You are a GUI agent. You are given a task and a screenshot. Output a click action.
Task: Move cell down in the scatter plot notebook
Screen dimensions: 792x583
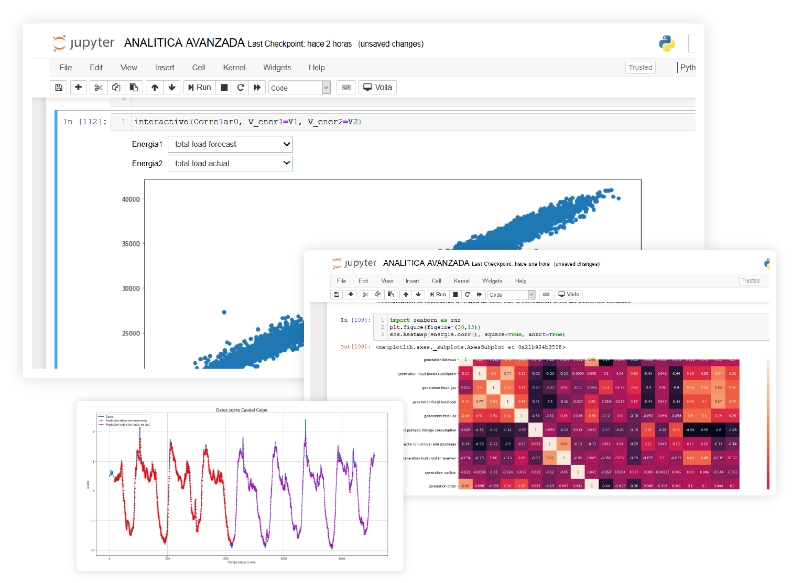(x=172, y=88)
